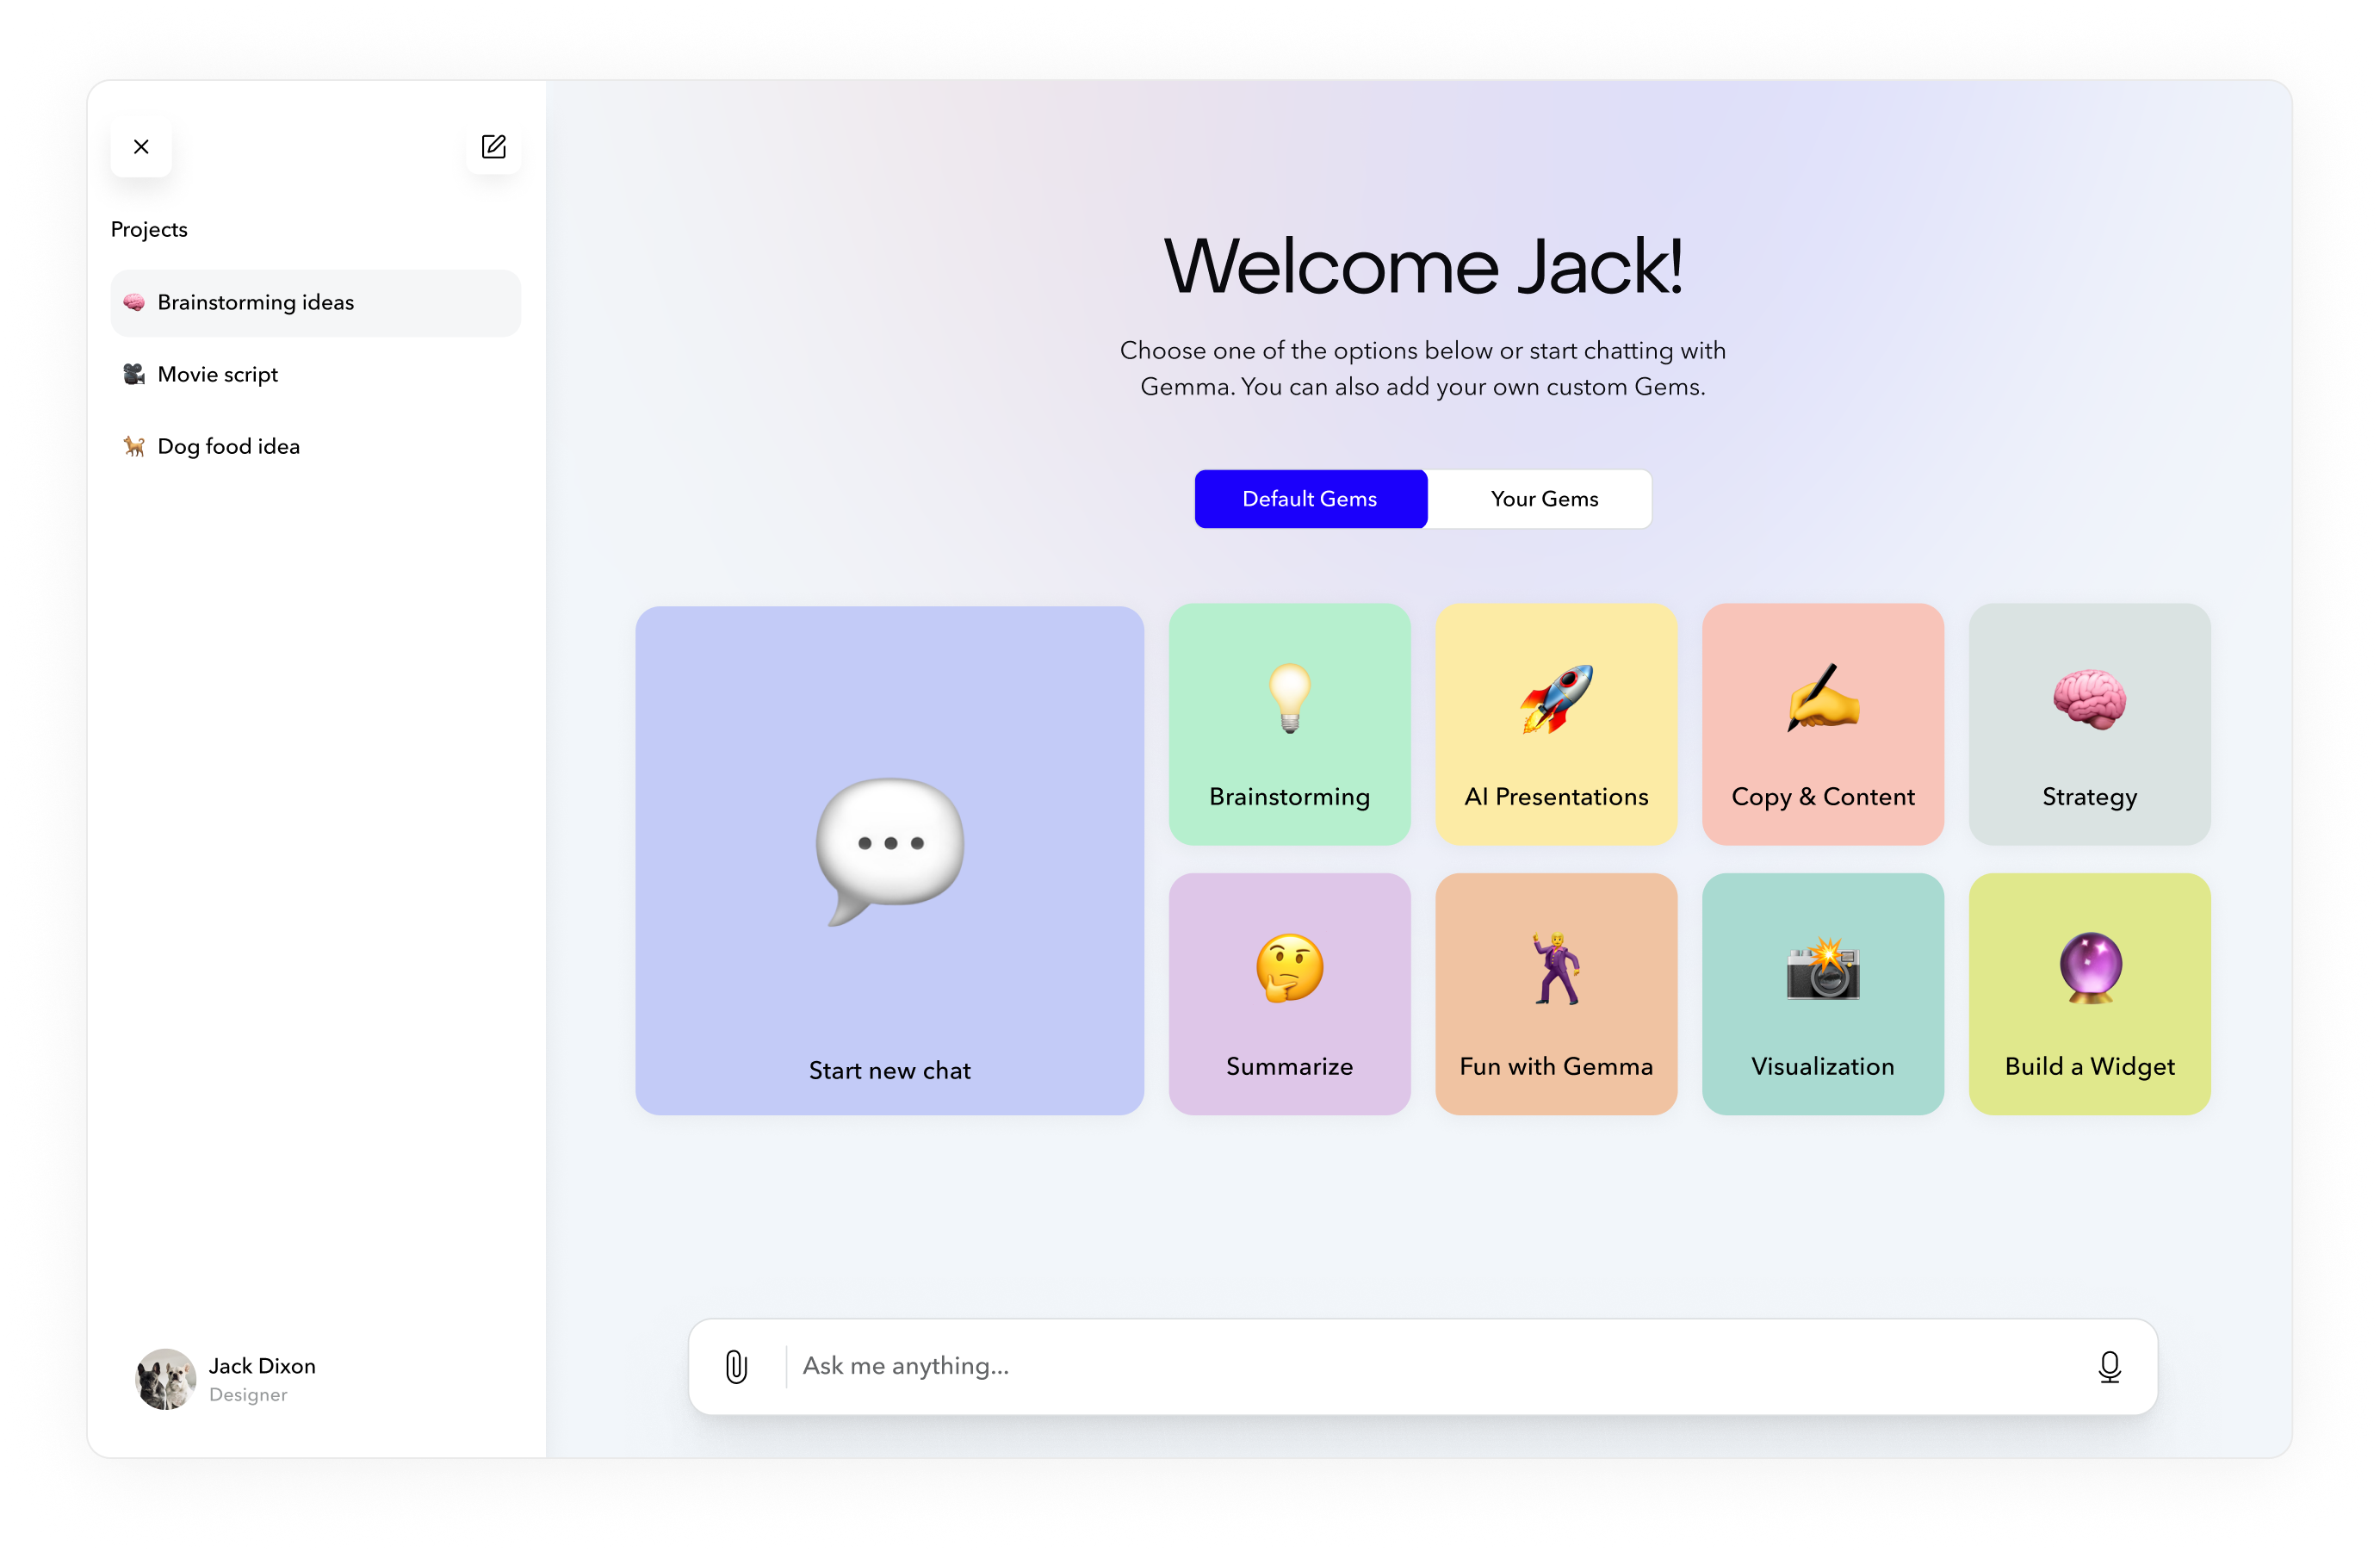Switch to the Your Gems tab
The image size is (2380, 1552).
tap(1543, 499)
